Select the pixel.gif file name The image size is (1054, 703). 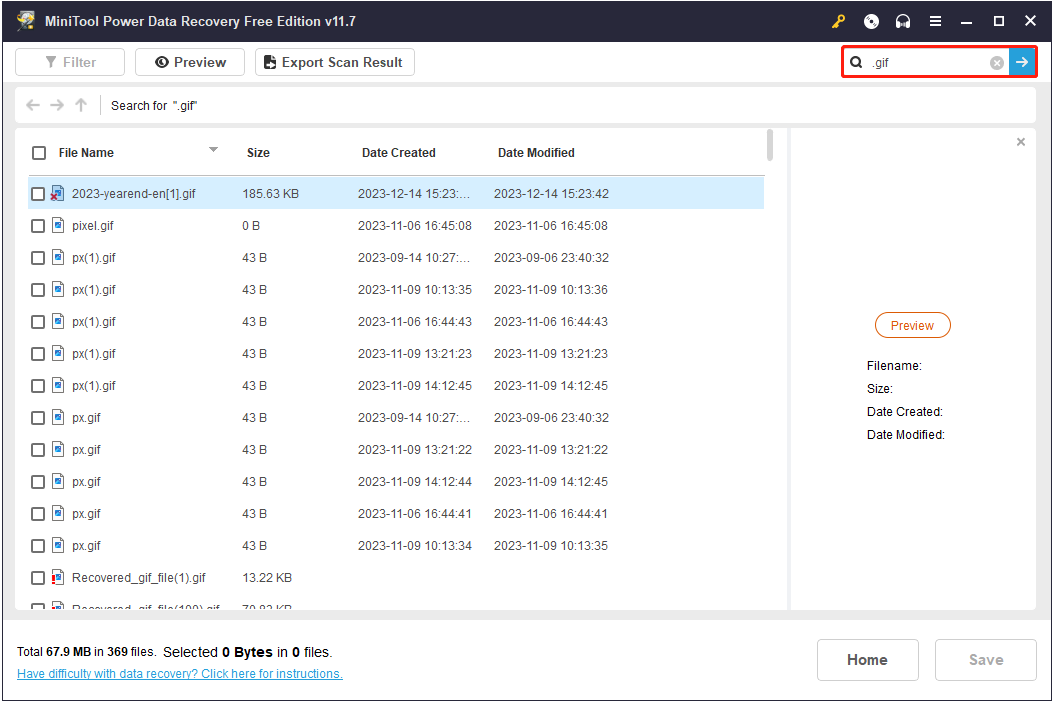point(93,226)
